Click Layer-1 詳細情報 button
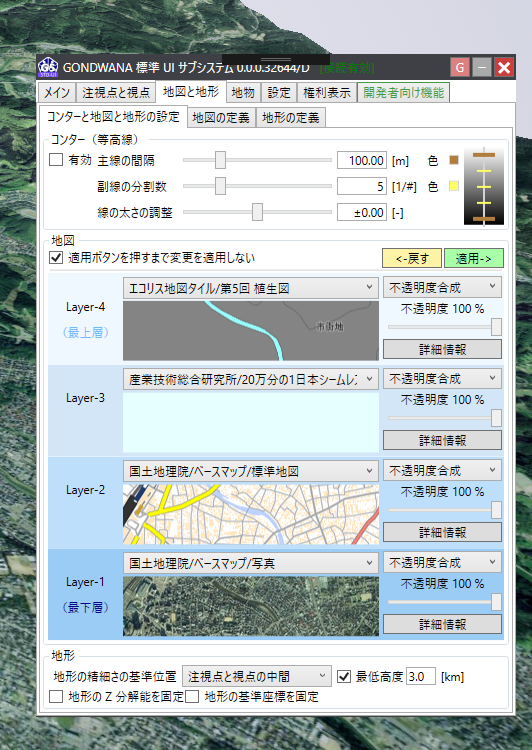532x750 pixels. tap(442, 624)
